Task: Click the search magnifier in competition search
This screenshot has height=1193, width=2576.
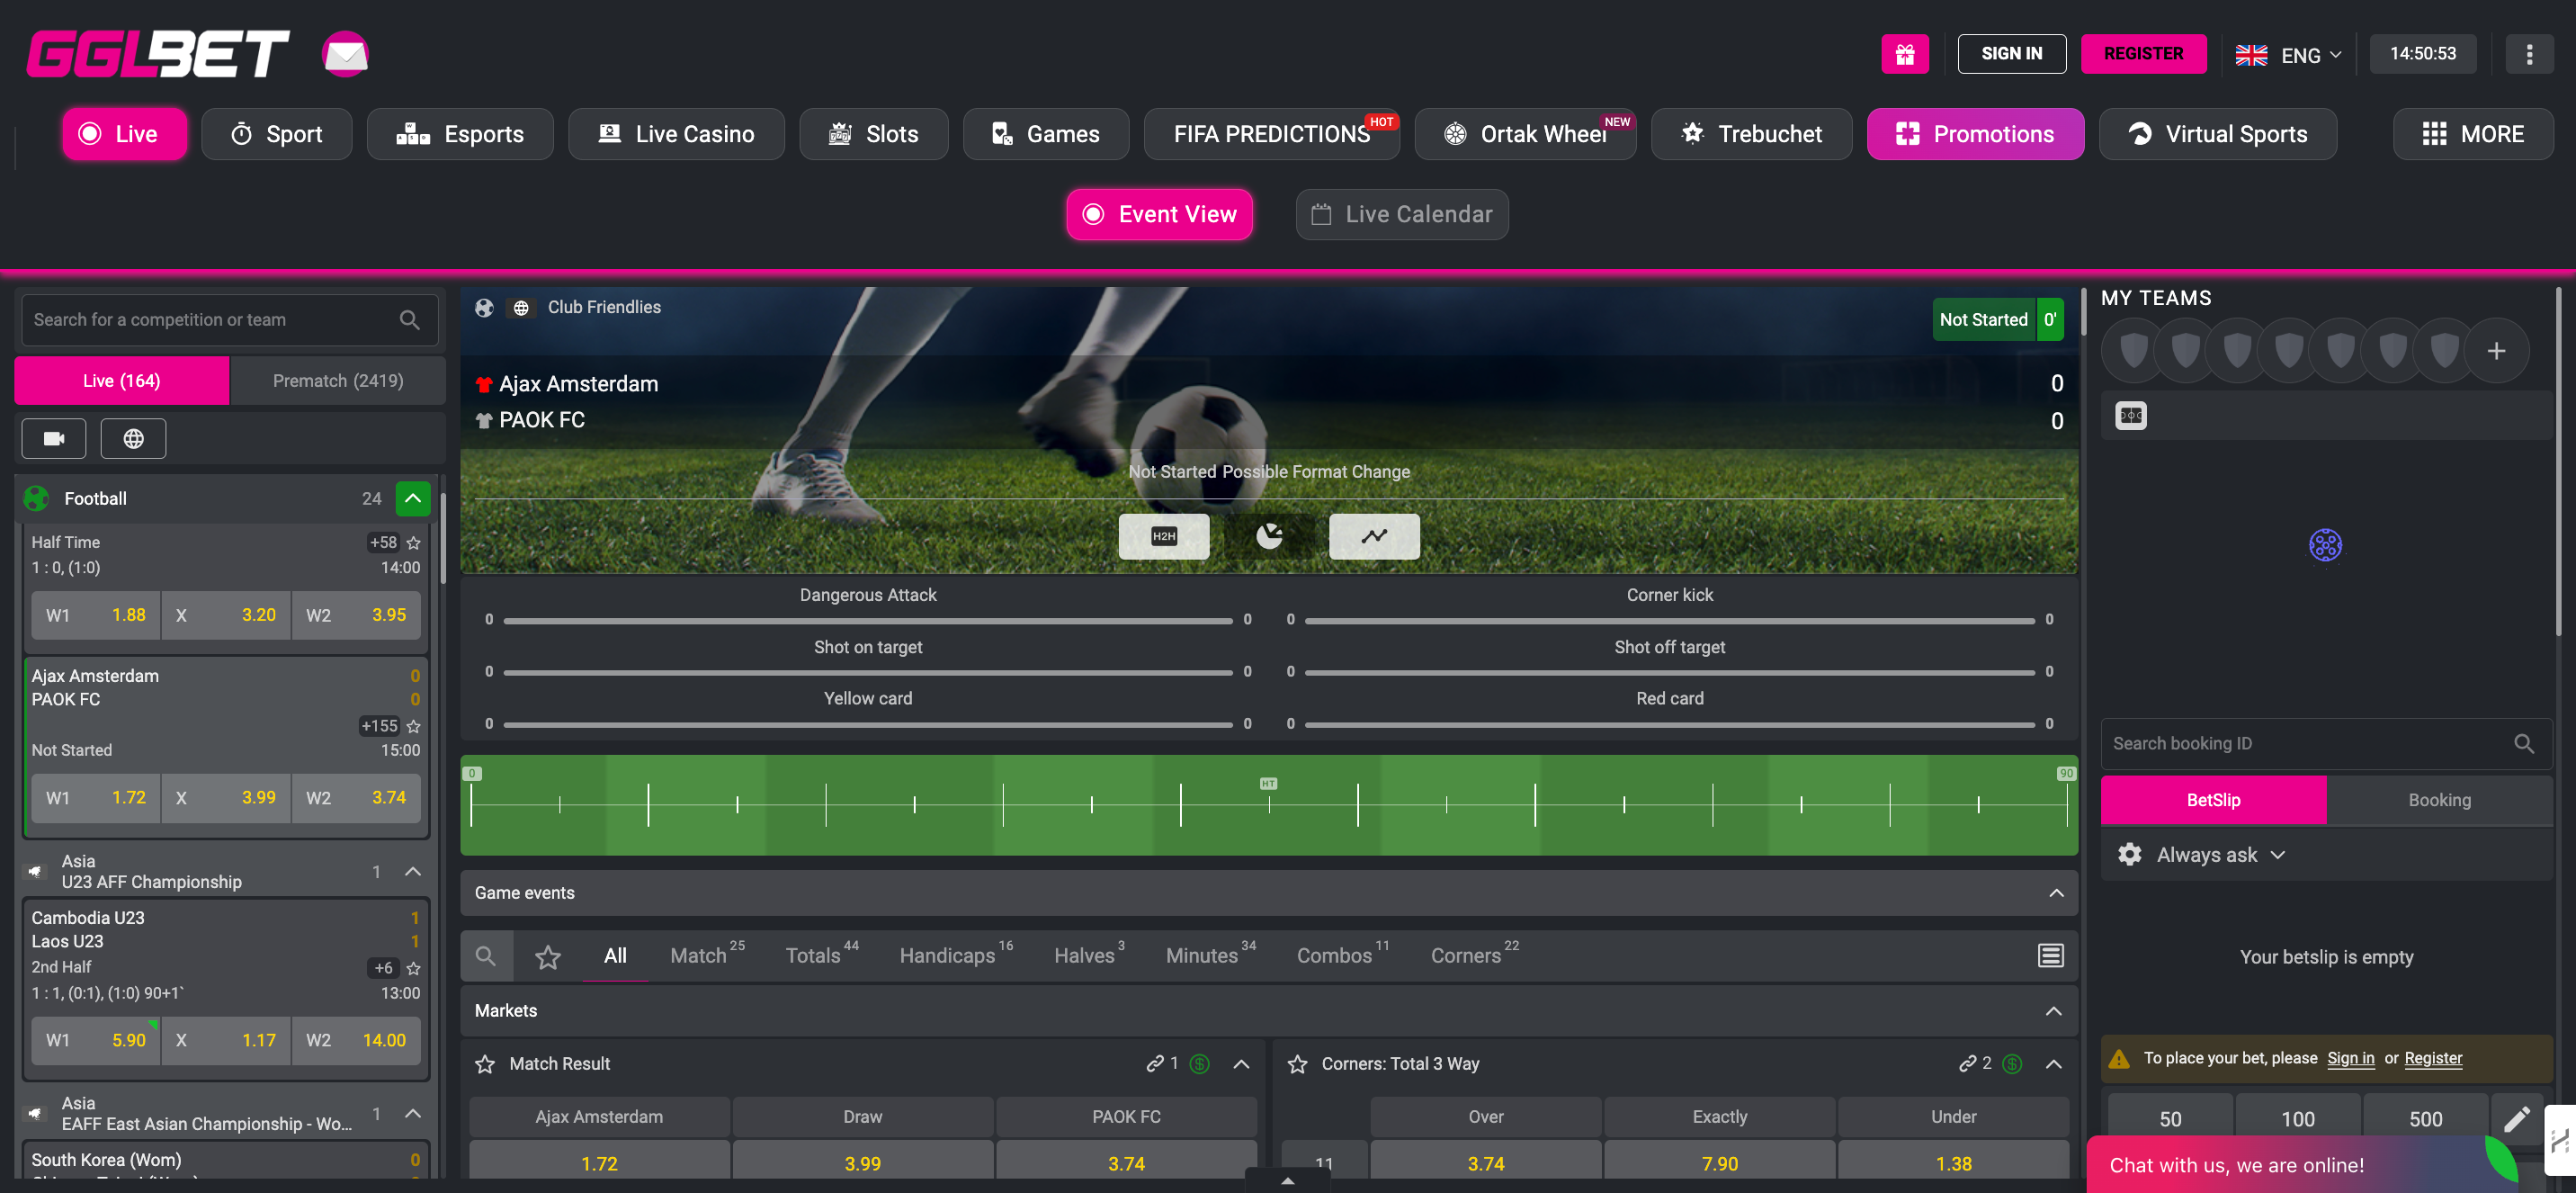Action: tap(409, 320)
